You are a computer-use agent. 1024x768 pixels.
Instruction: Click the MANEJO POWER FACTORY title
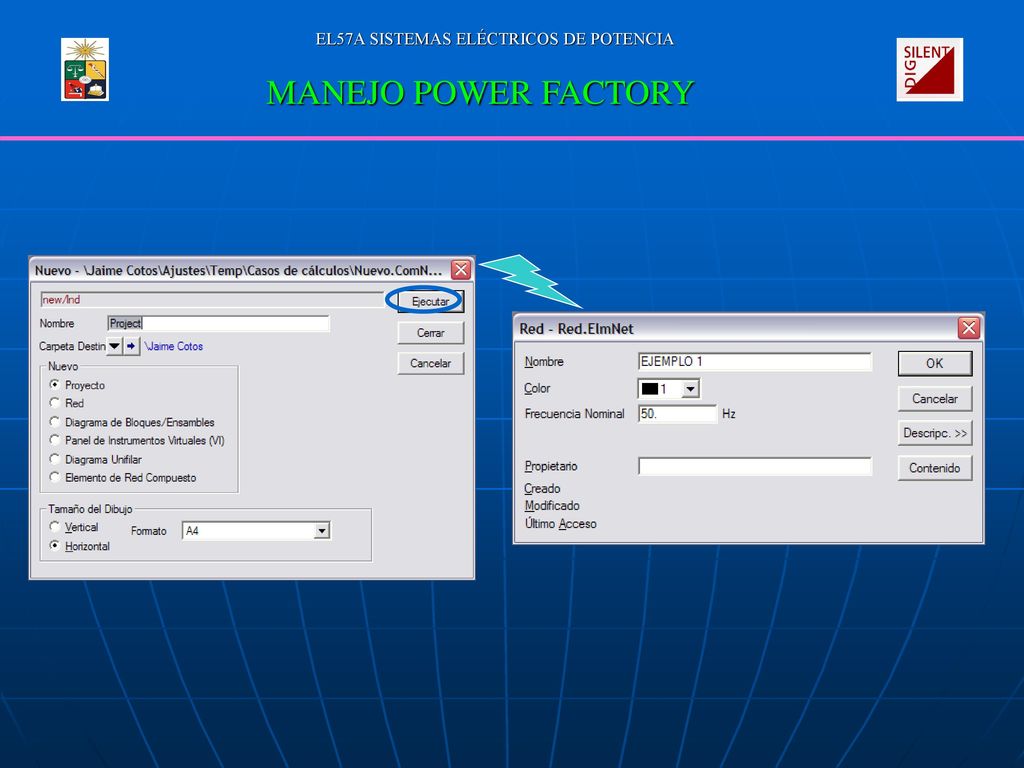480,92
